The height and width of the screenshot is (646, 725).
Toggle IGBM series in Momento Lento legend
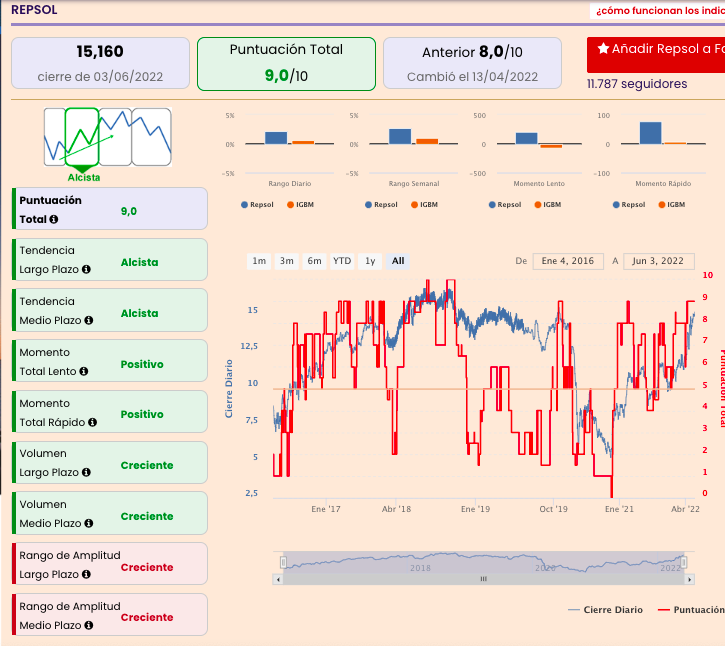coord(548,204)
